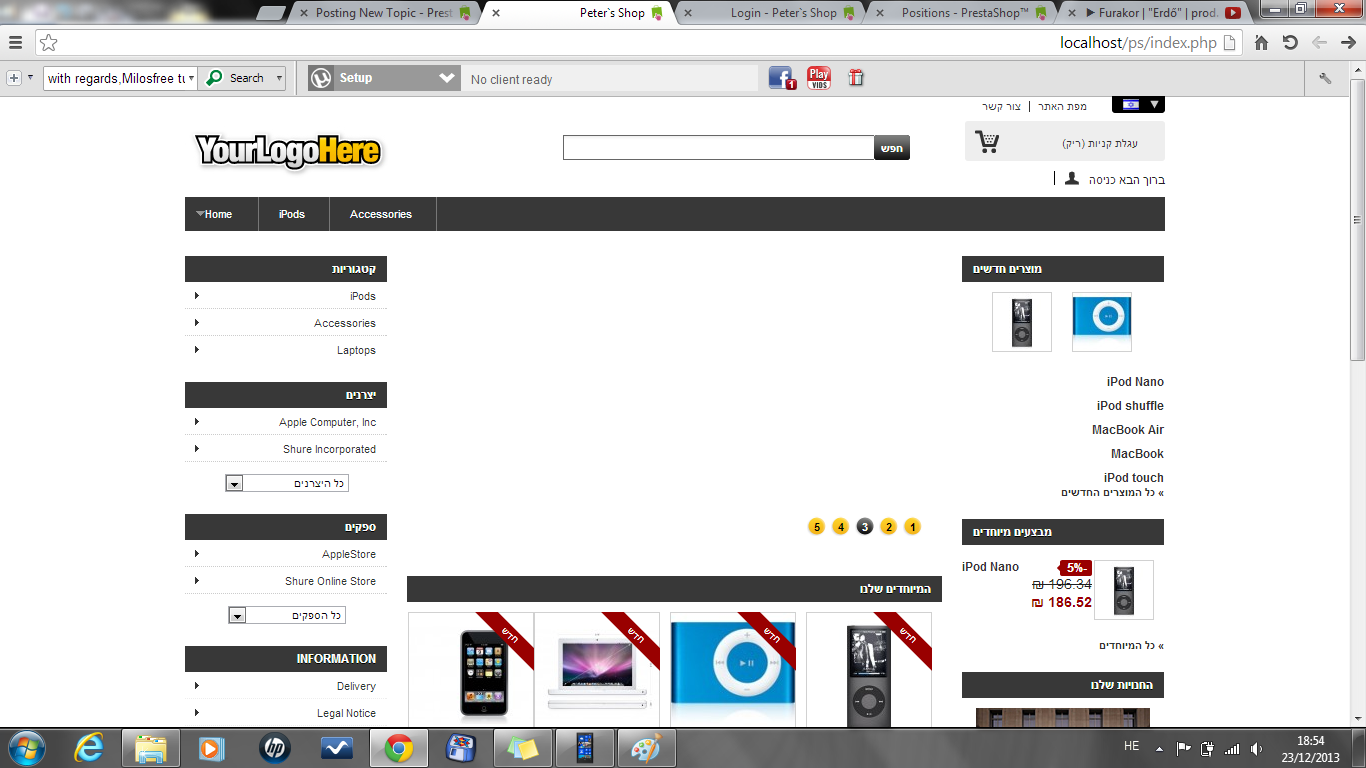This screenshot has height=768, width=1366.
Task: Open the Accessories menu in the navigation bar
Action: click(x=381, y=214)
